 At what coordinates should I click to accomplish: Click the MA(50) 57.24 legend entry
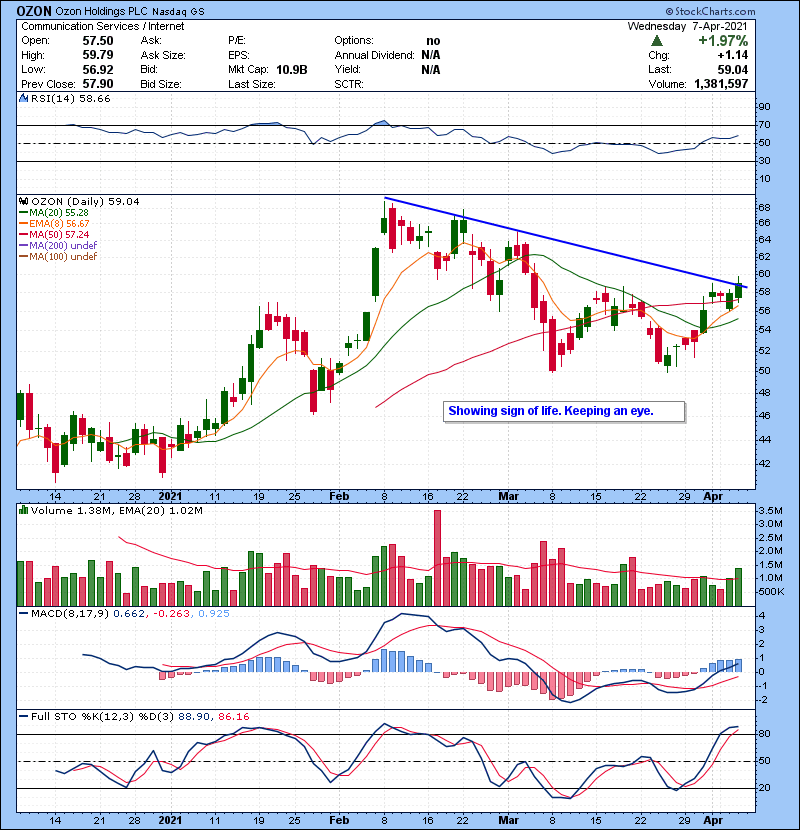(x=54, y=234)
